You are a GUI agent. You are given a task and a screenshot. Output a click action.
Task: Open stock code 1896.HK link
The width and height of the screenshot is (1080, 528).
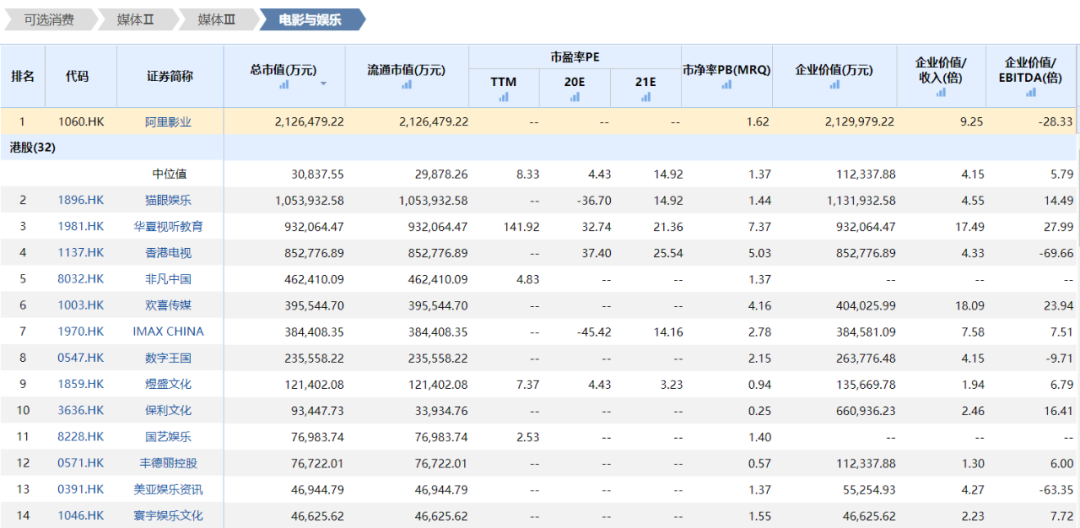pyautogui.click(x=81, y=200)
